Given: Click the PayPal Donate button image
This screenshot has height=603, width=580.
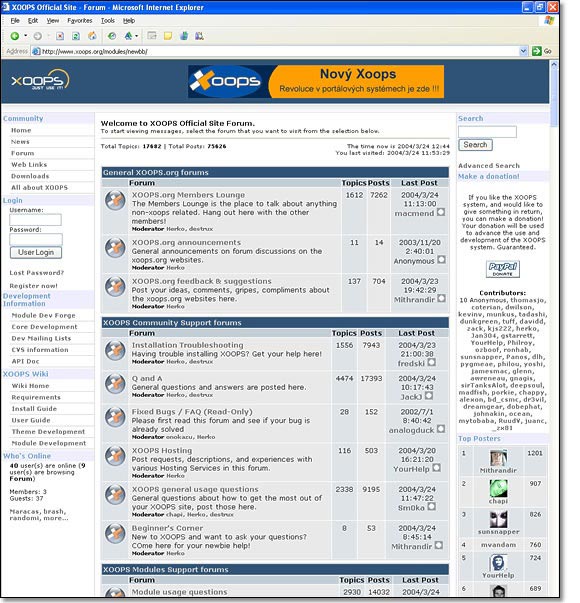Looking at the screenshot, I should [x=503, y=269].
